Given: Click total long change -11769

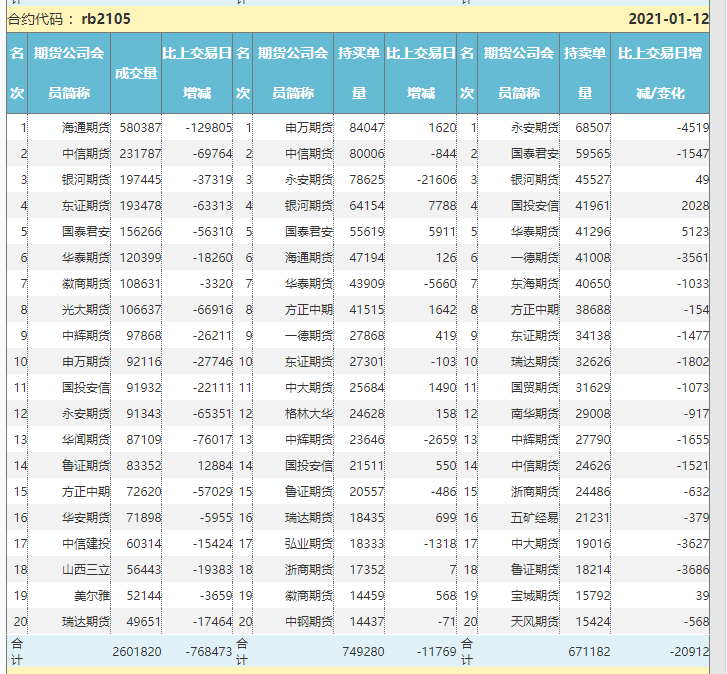Looking at the screenshot, I should tap(436, 651).
